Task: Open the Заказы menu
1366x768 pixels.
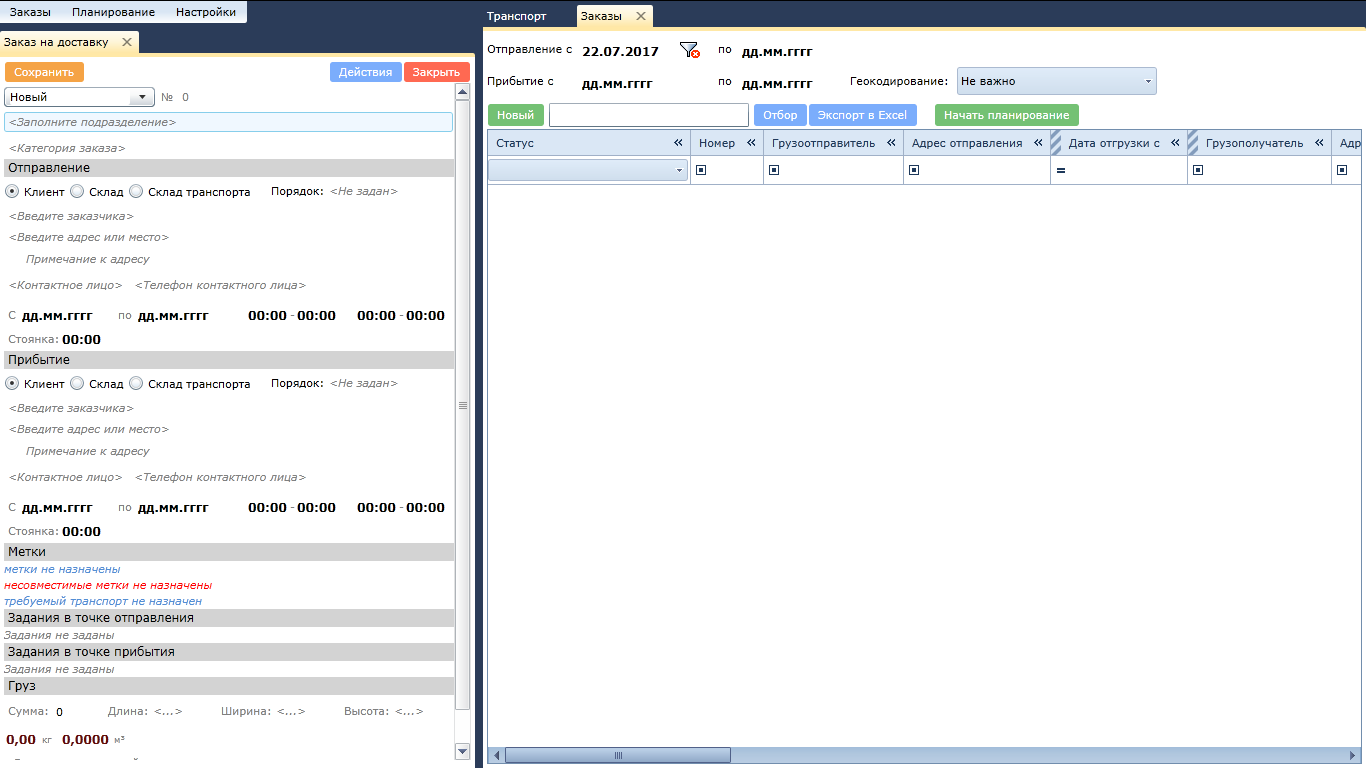Action: (x=30, y=12)
